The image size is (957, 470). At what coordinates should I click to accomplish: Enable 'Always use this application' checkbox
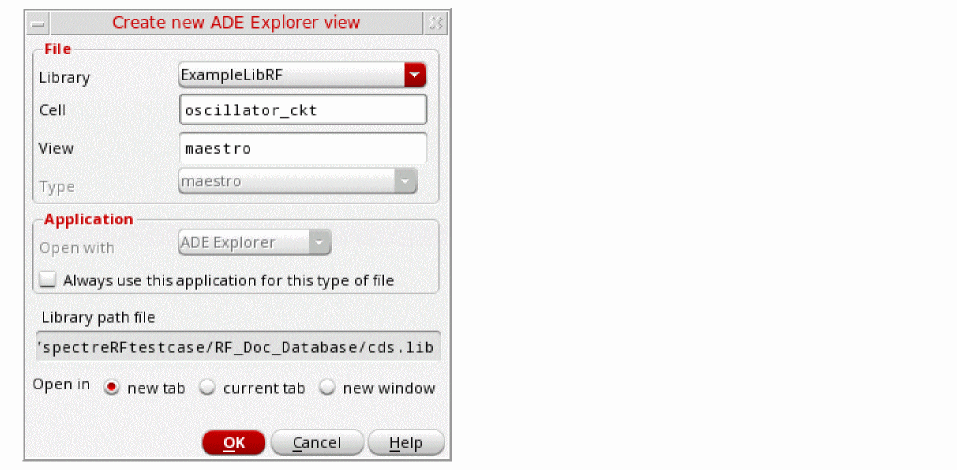pyautogui.click(x=48, y=280)
